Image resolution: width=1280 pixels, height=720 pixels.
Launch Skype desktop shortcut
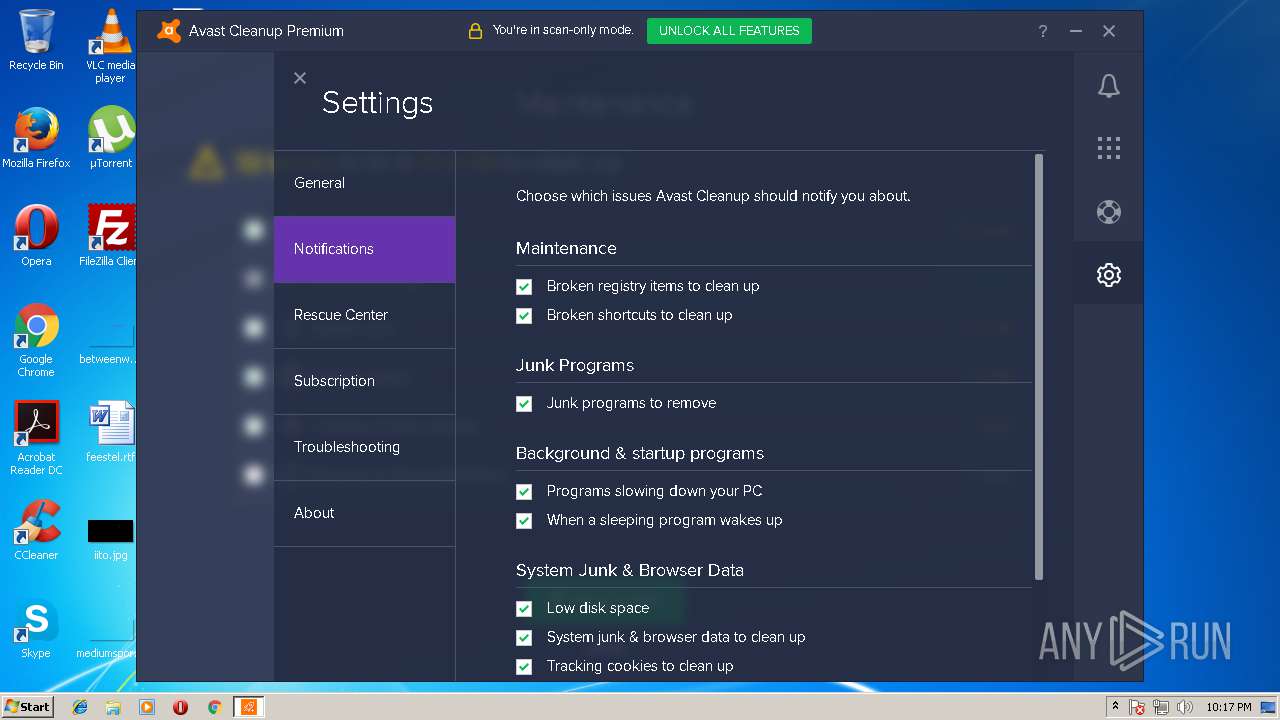[x=36, y=628]
